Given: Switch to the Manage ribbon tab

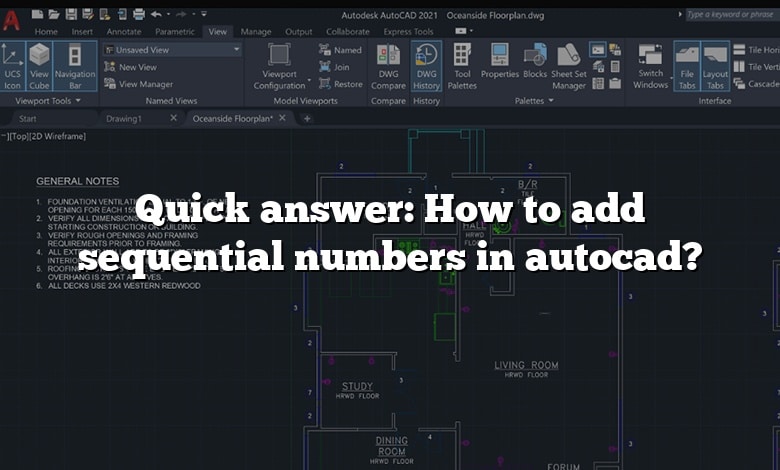Looking at the screenshot, I should point(256,31).
